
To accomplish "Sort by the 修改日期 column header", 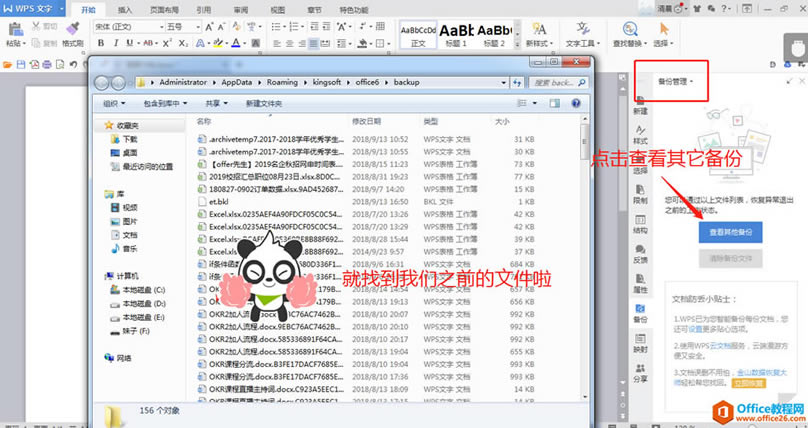I will tap(366, 122).
